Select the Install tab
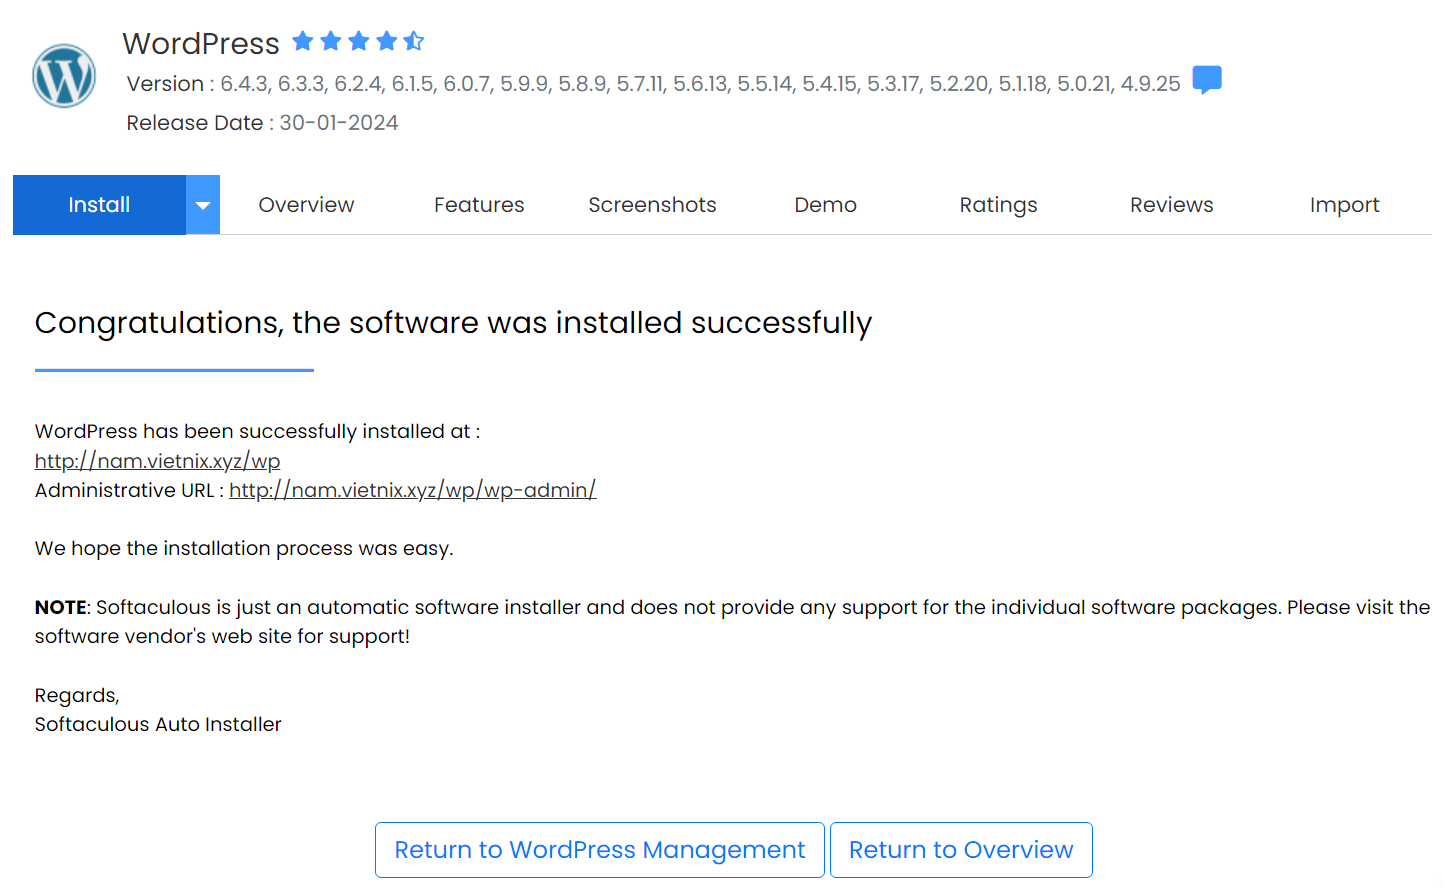The height and width of the screenshot is (888, 1443). click(99, 205)
